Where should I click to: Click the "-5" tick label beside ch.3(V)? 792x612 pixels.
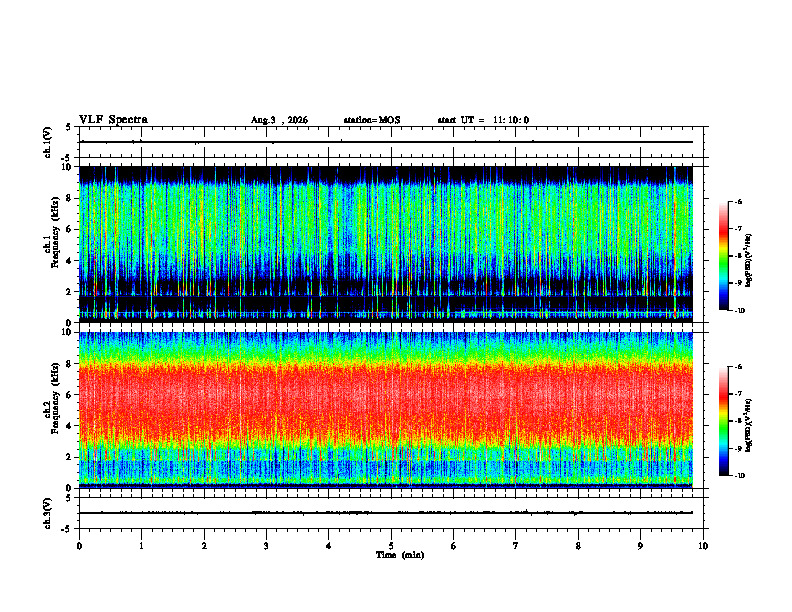coord(66,529)
